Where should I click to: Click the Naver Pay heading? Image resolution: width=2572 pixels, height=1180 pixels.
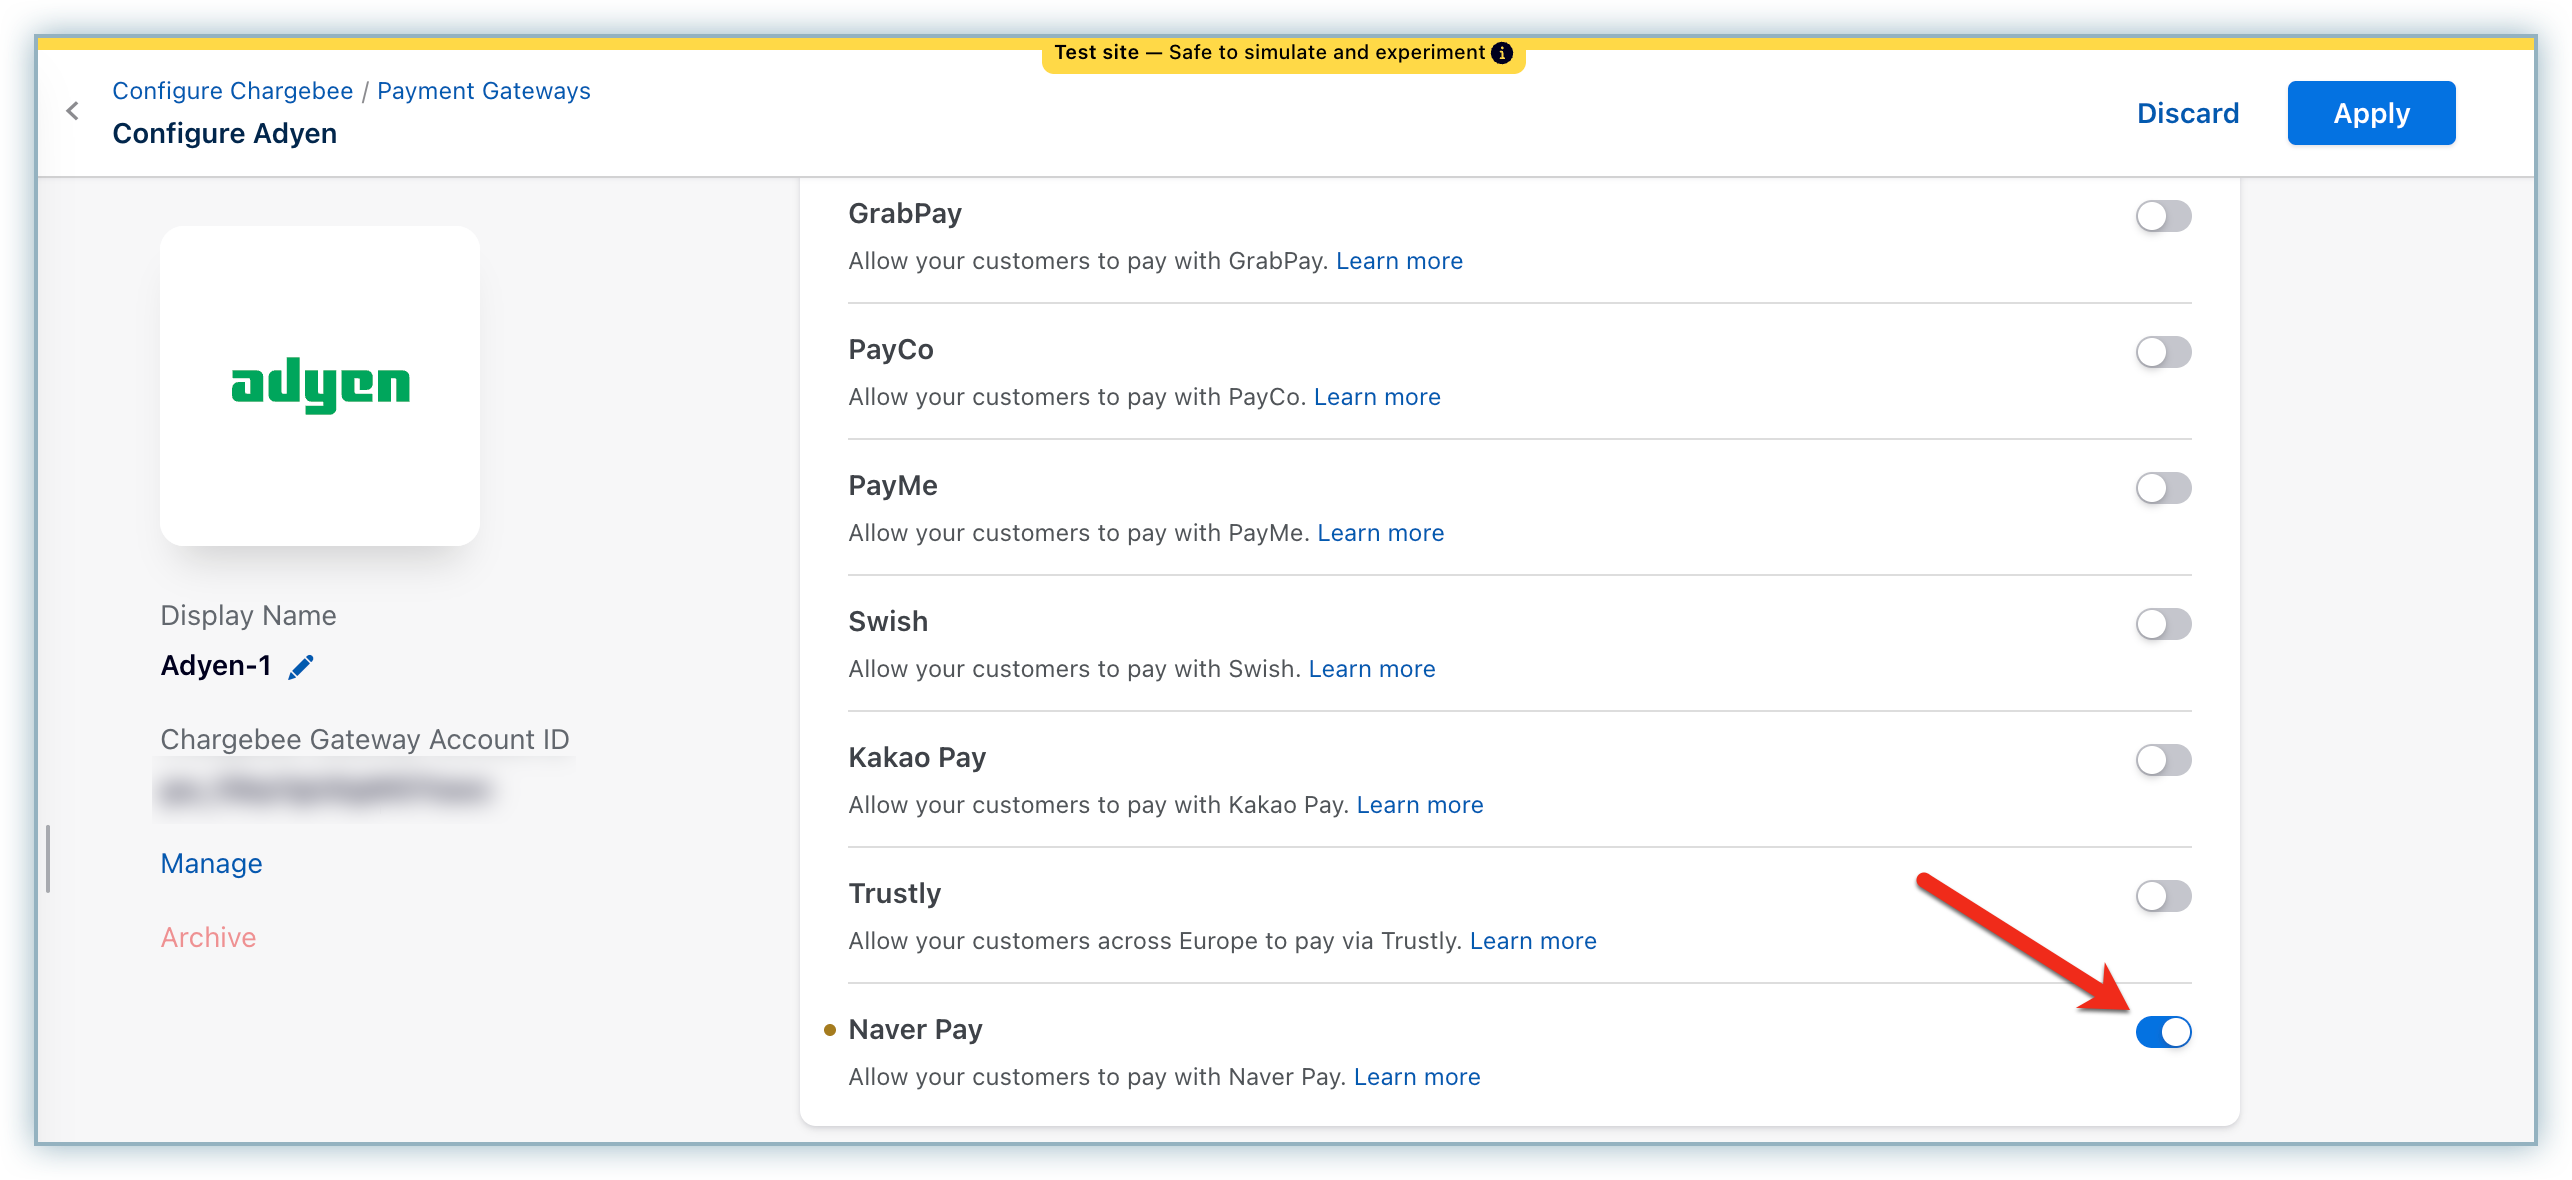pos(916,1030)
